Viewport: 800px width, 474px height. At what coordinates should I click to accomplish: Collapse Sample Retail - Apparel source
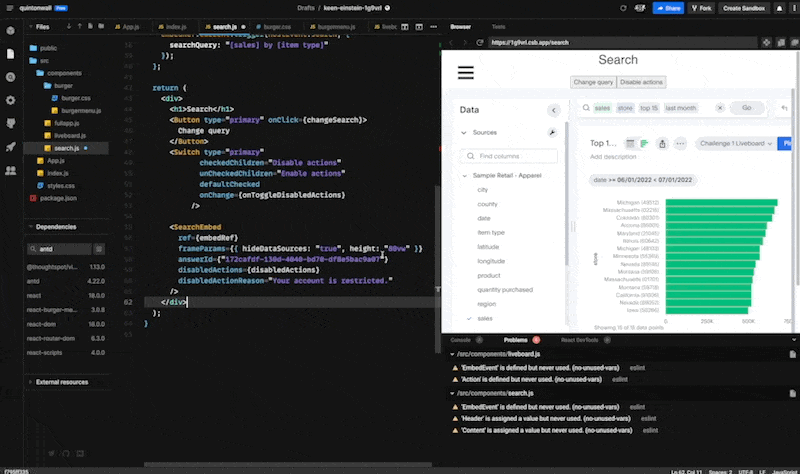point(464,176)
